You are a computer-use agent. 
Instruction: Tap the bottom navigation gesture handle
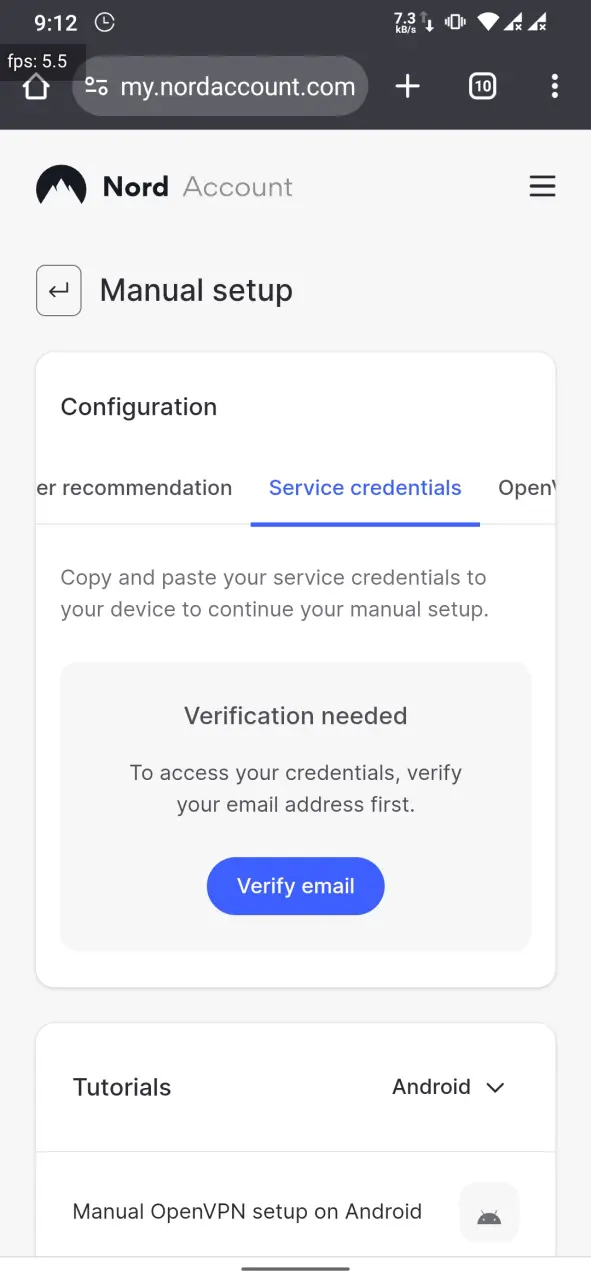pos(296,1268)
